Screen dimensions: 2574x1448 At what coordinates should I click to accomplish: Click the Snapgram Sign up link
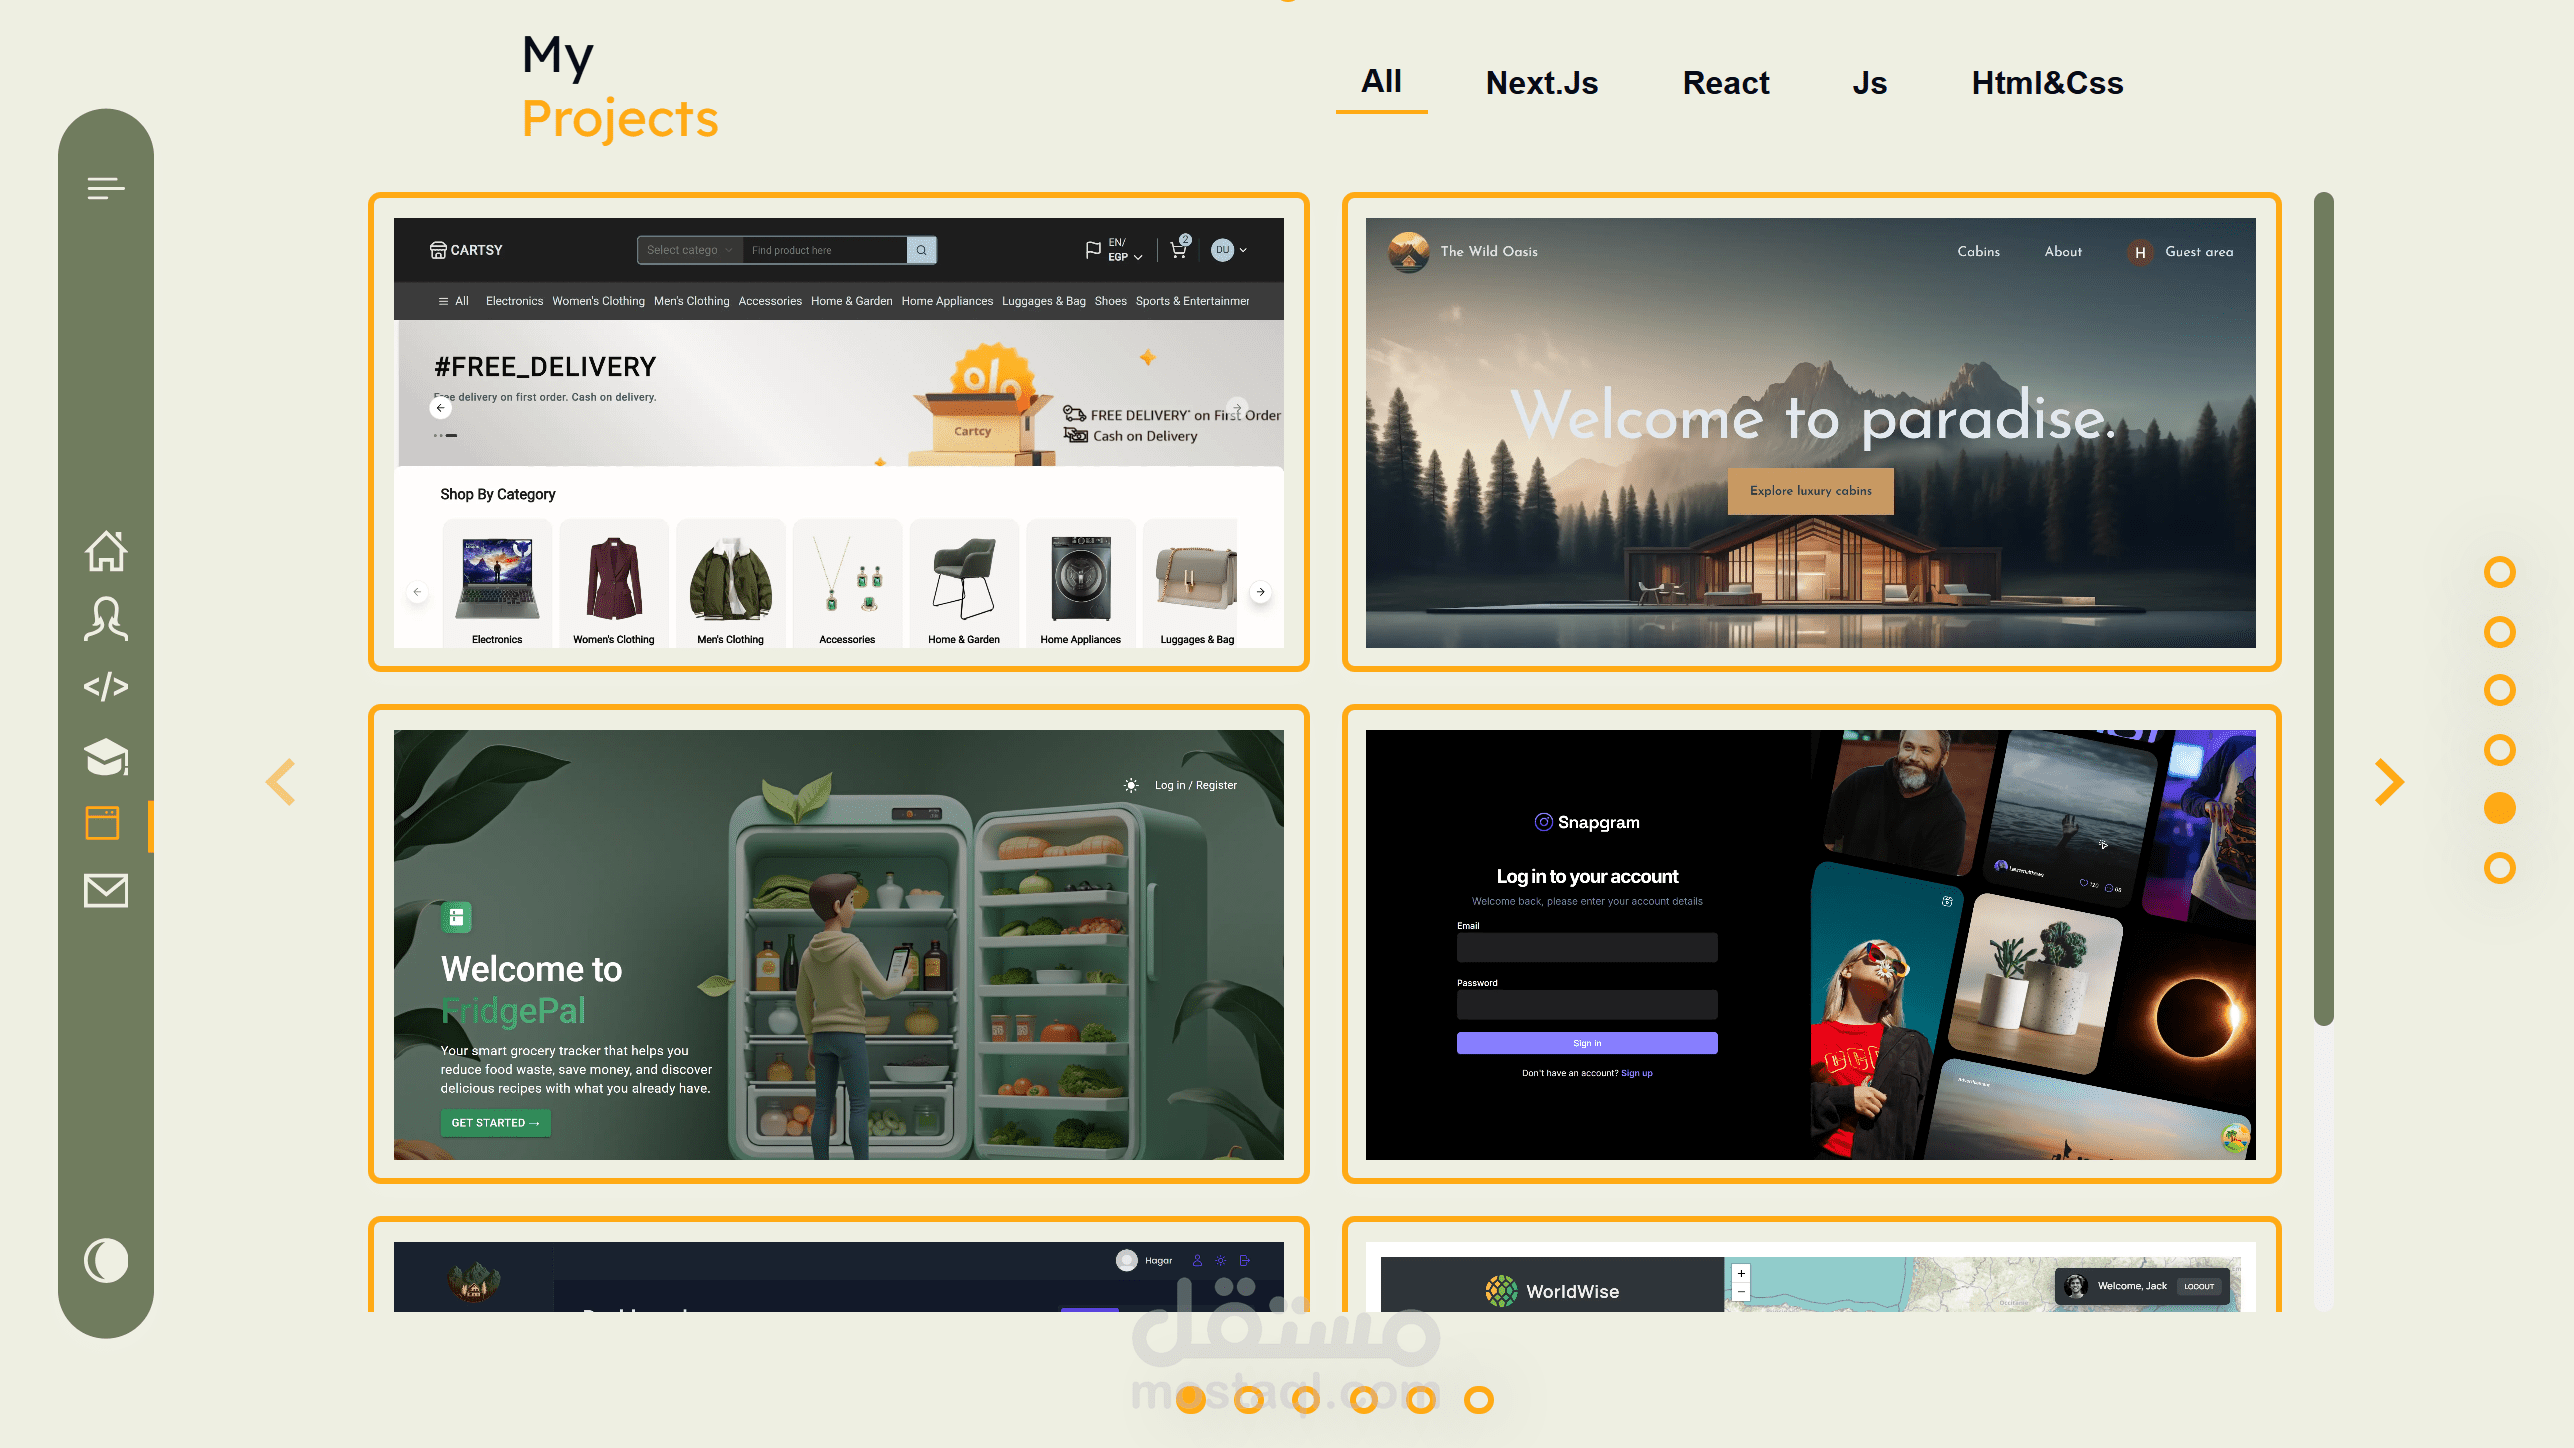click(x=1636, y=1073)
